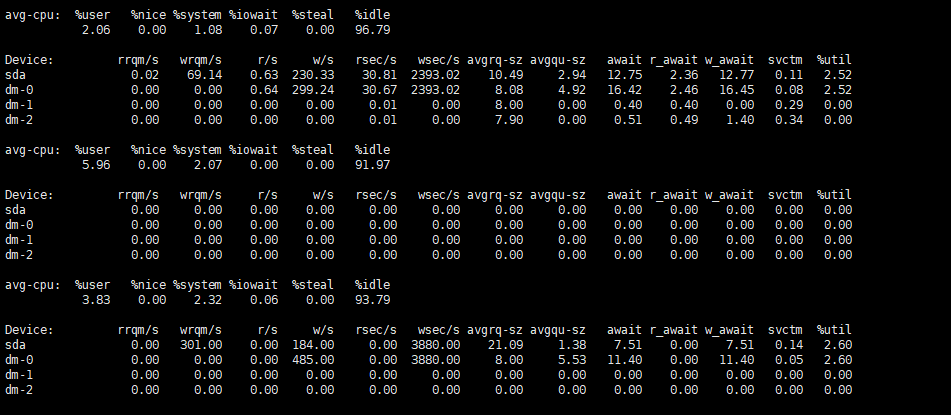Click sda w/s value 184.00
Image resolution: width=951 pixels, height=415 pixels.
point(313,345)
